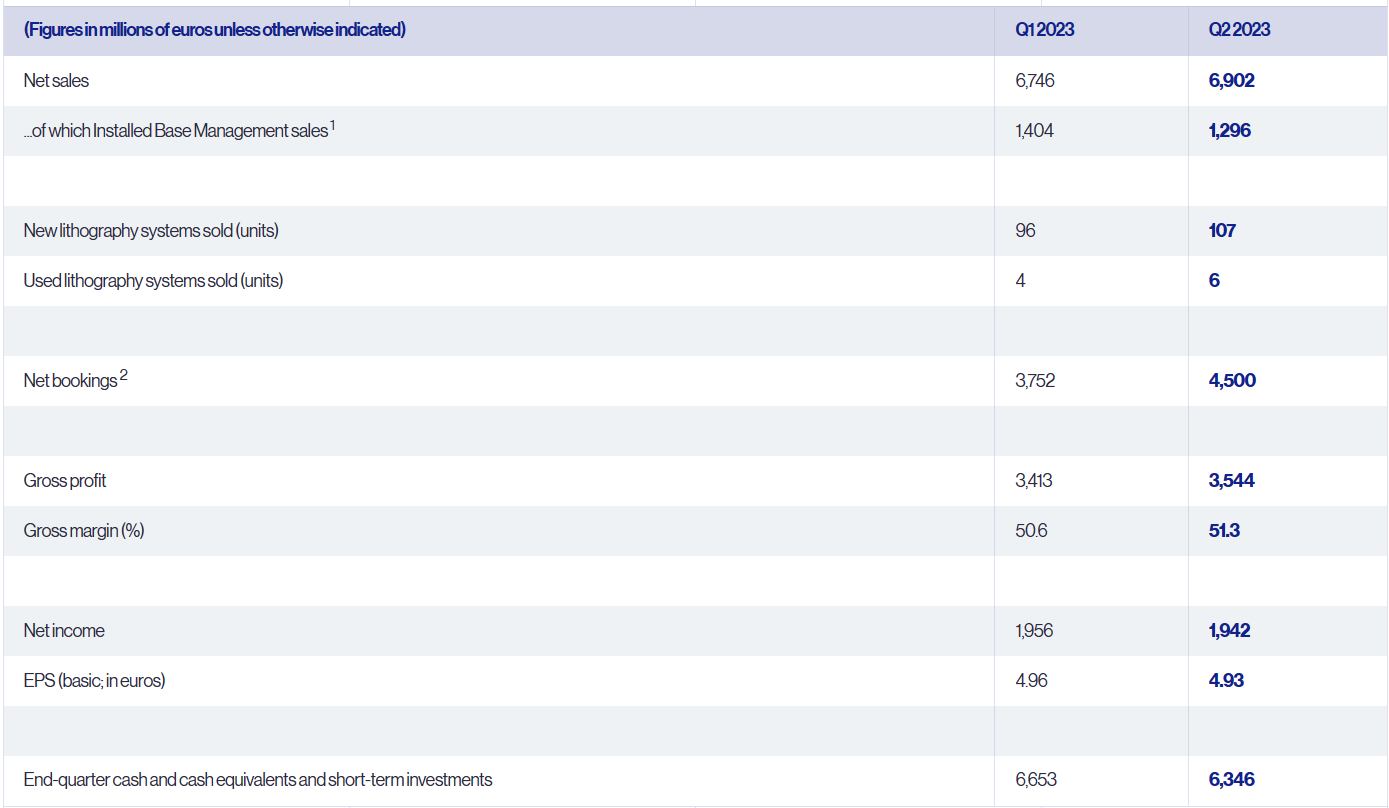Screen dimensions: 1389x808
Task: Select the Q2 new systems value 107
Action: click(x=1222, y=231)
